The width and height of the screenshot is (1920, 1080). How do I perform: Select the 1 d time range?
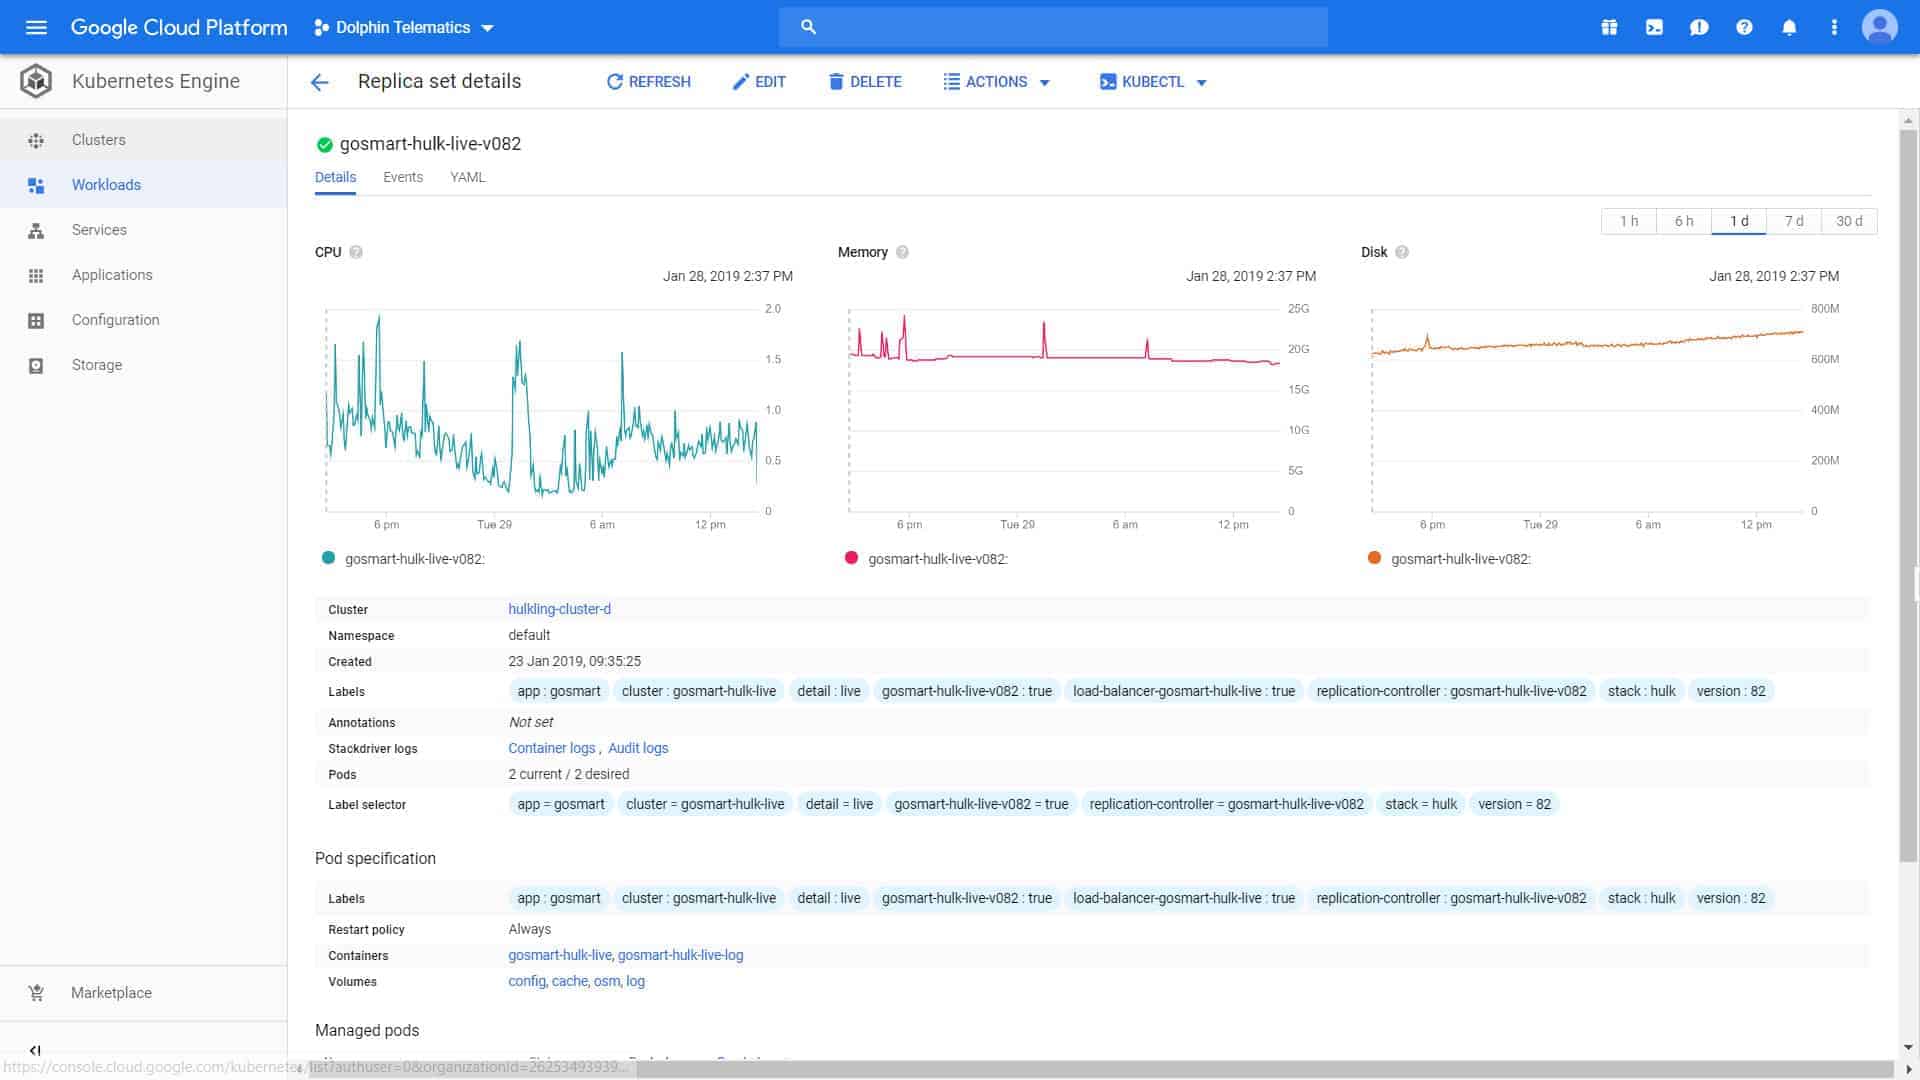coord(1739,221)
